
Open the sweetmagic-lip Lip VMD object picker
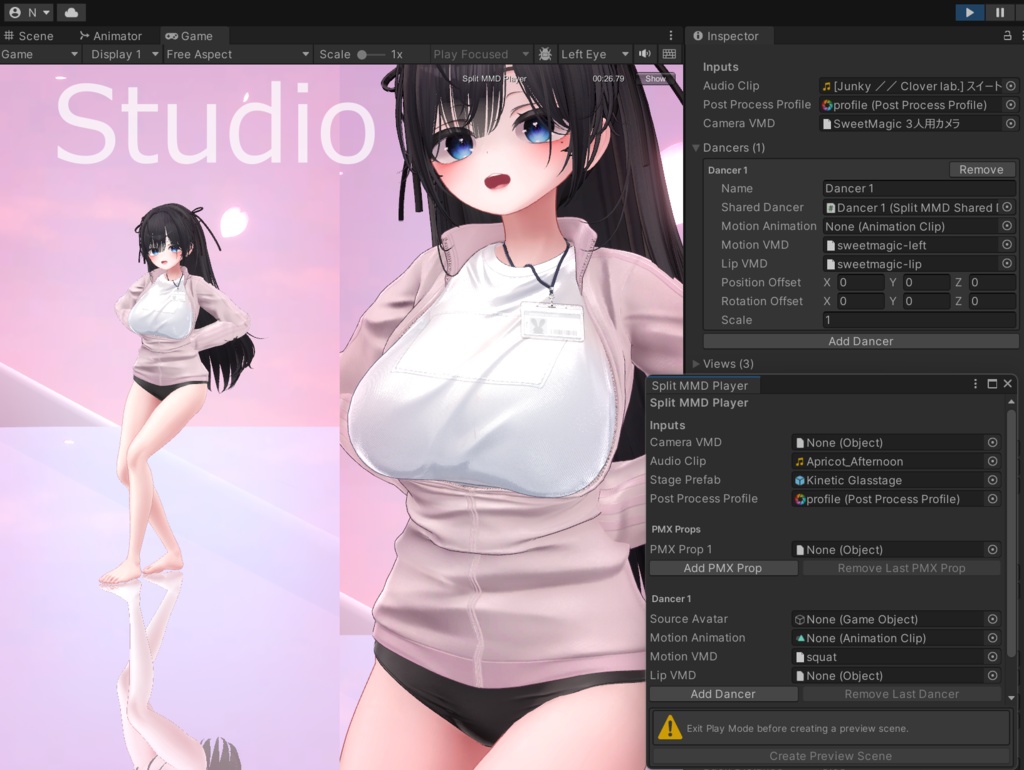(1007, 264)
